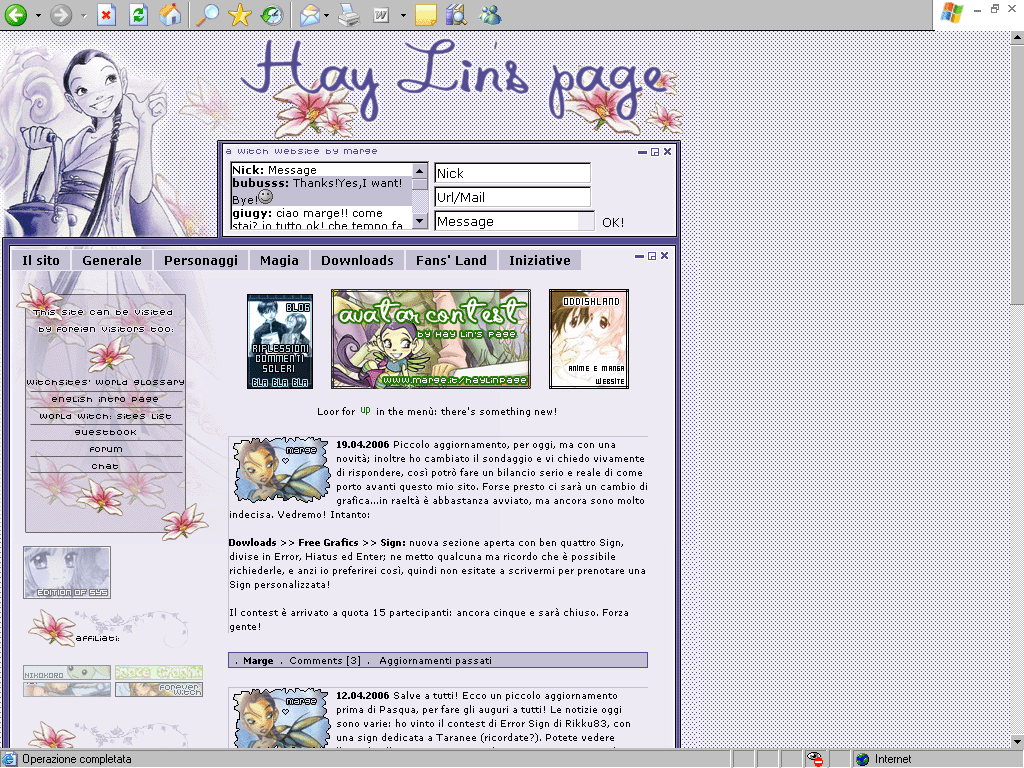Refresh the page with green arrows icon
1024x768 pixels.
tap(138, 14)
